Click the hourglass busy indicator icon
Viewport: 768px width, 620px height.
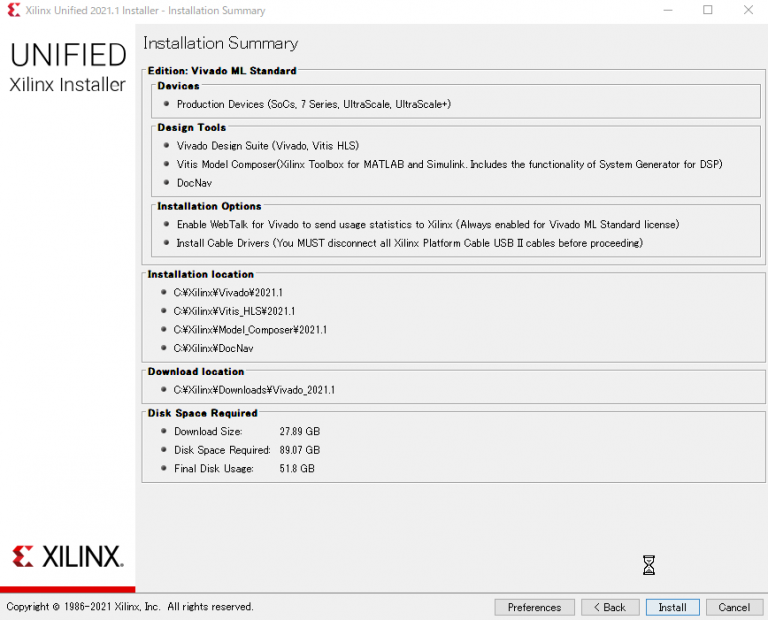point(648,566)
